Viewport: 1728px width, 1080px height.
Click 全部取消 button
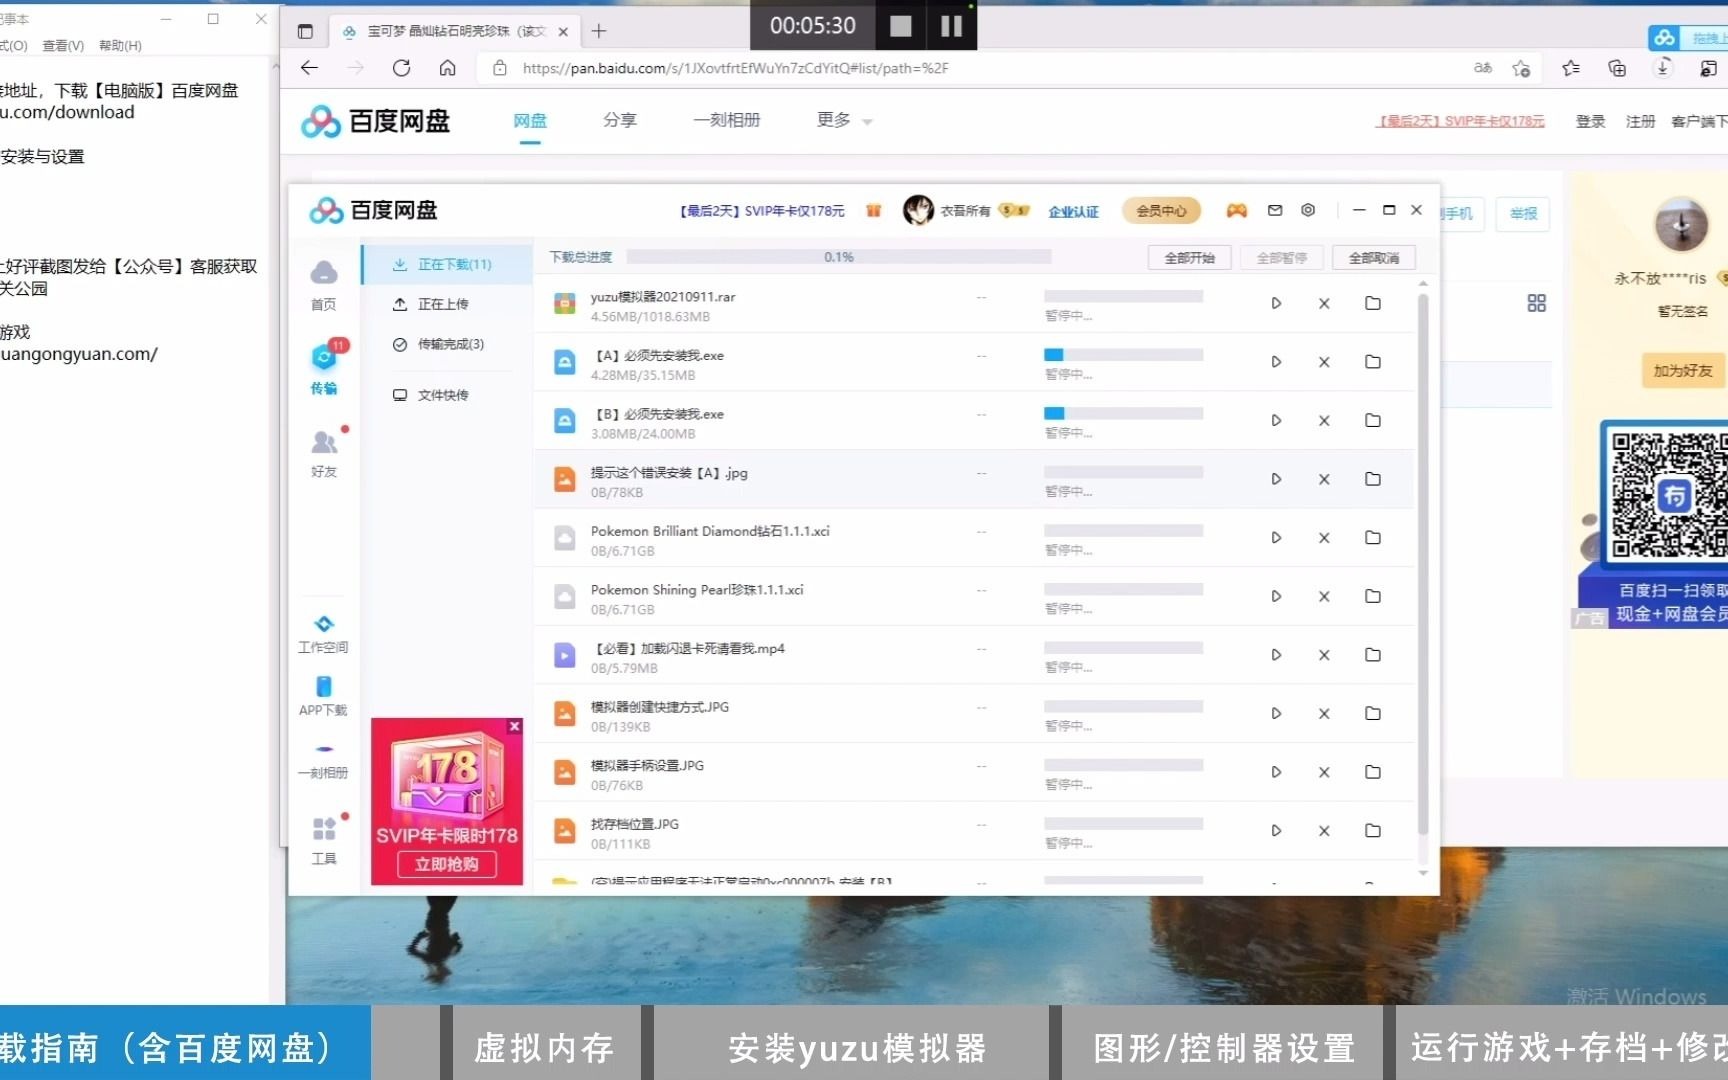(x=1374, y=258)
